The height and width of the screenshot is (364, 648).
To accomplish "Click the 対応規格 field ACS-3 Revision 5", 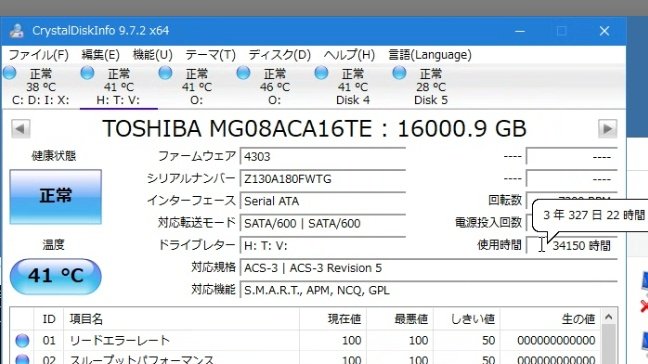I will (x=429, y=268).
